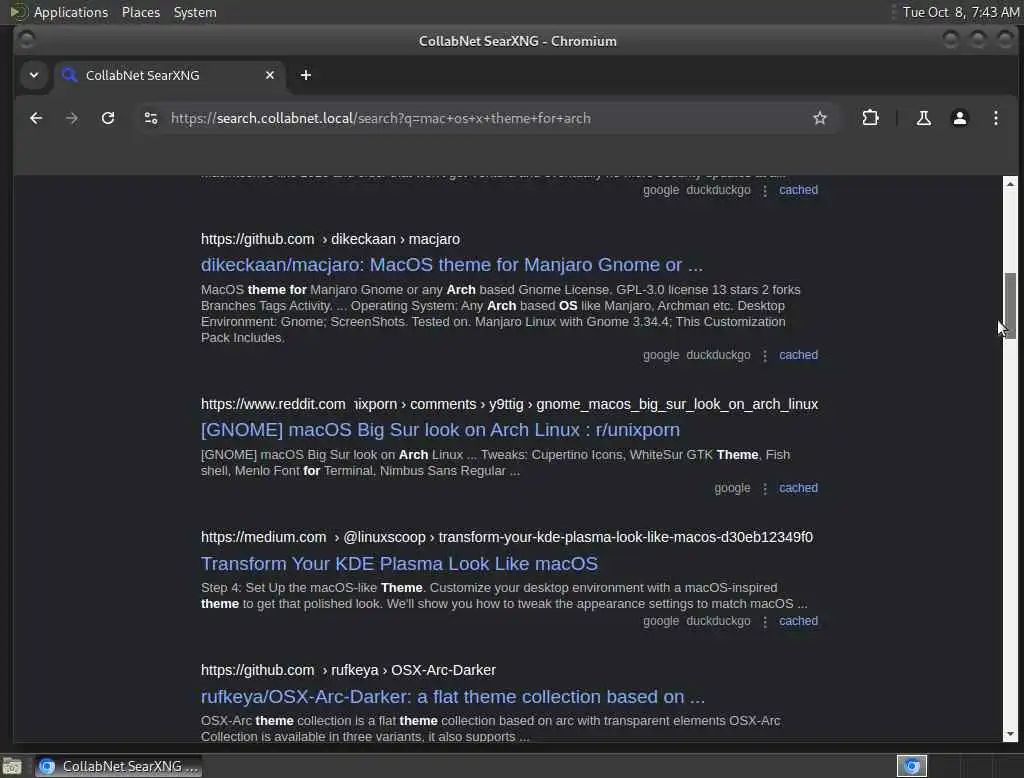
Task: Click scrollbar up arrow
Action: click(x=1010, y=184)
